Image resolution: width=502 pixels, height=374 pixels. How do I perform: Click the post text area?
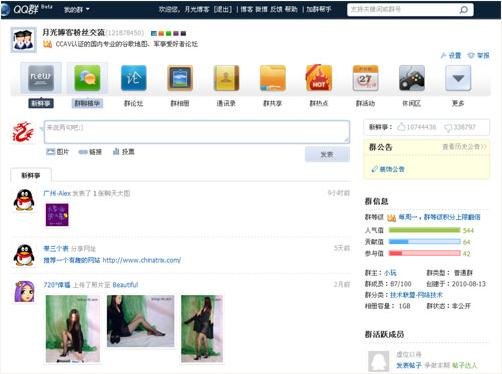(x=197, y=132)
